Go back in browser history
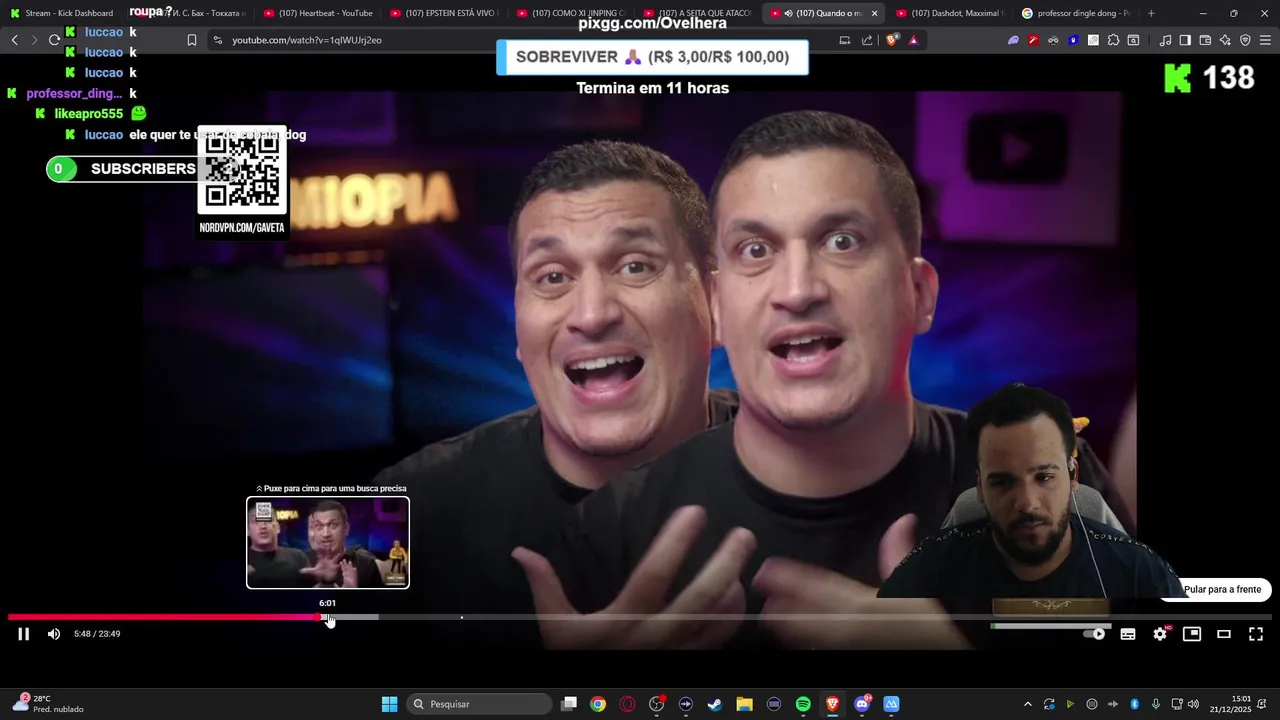The height and width of the screenshot is (720, 1280). [14, 40]
